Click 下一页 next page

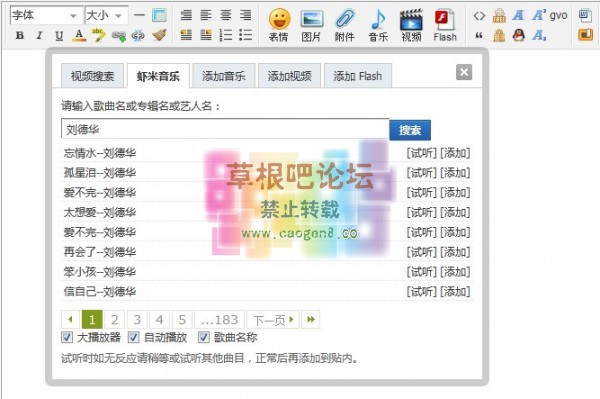click(x=273, y=319)
